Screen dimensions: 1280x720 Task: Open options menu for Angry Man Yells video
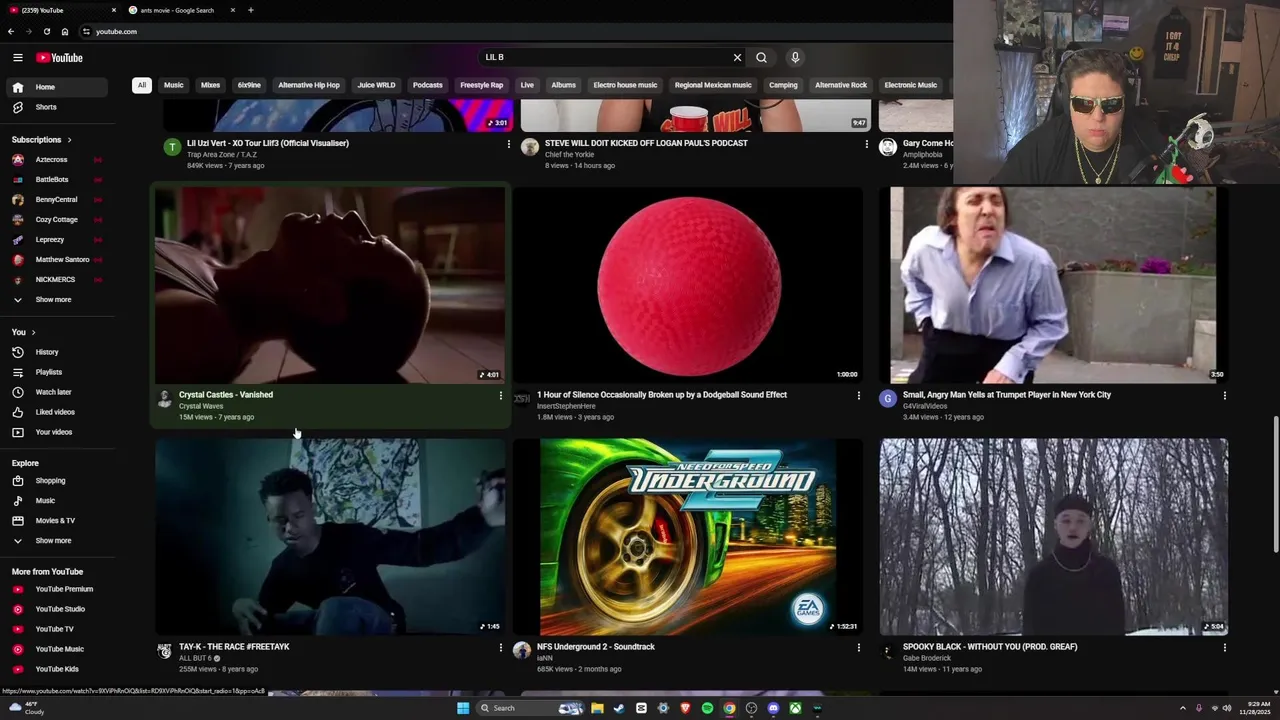click(x=1224, y=396)
